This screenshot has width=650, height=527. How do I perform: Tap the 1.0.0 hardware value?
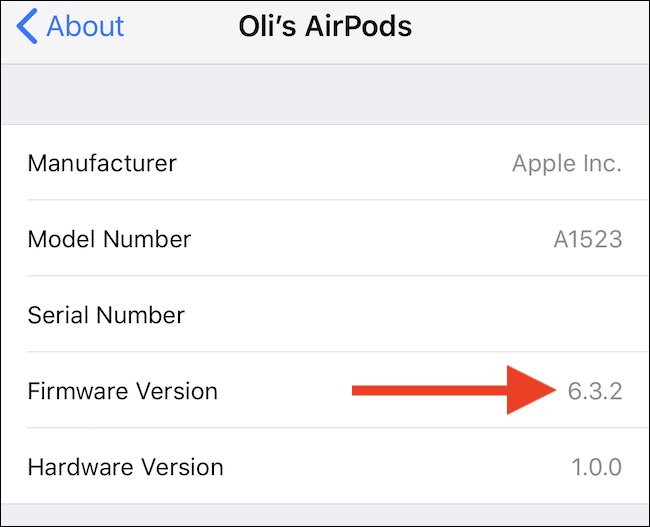pos(594,467)
